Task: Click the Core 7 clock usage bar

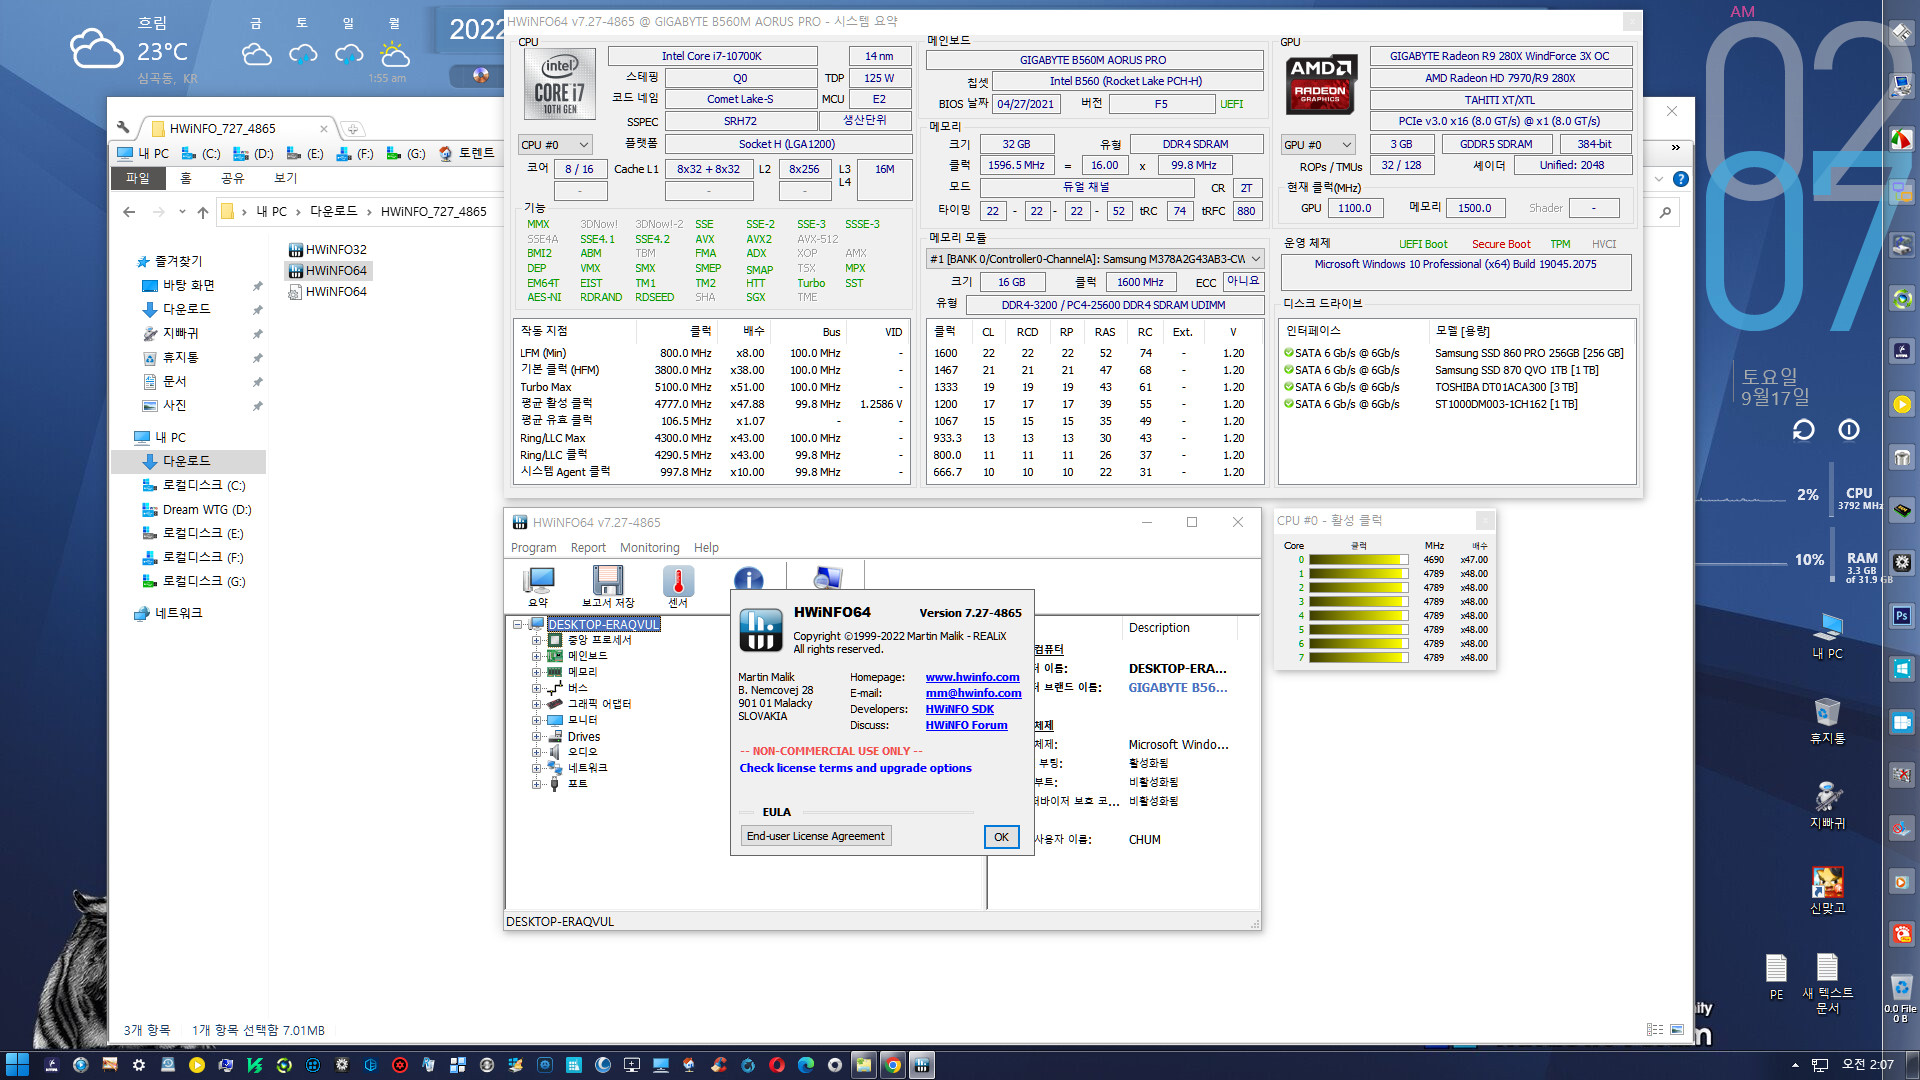Action: (x=1358, y=658)
